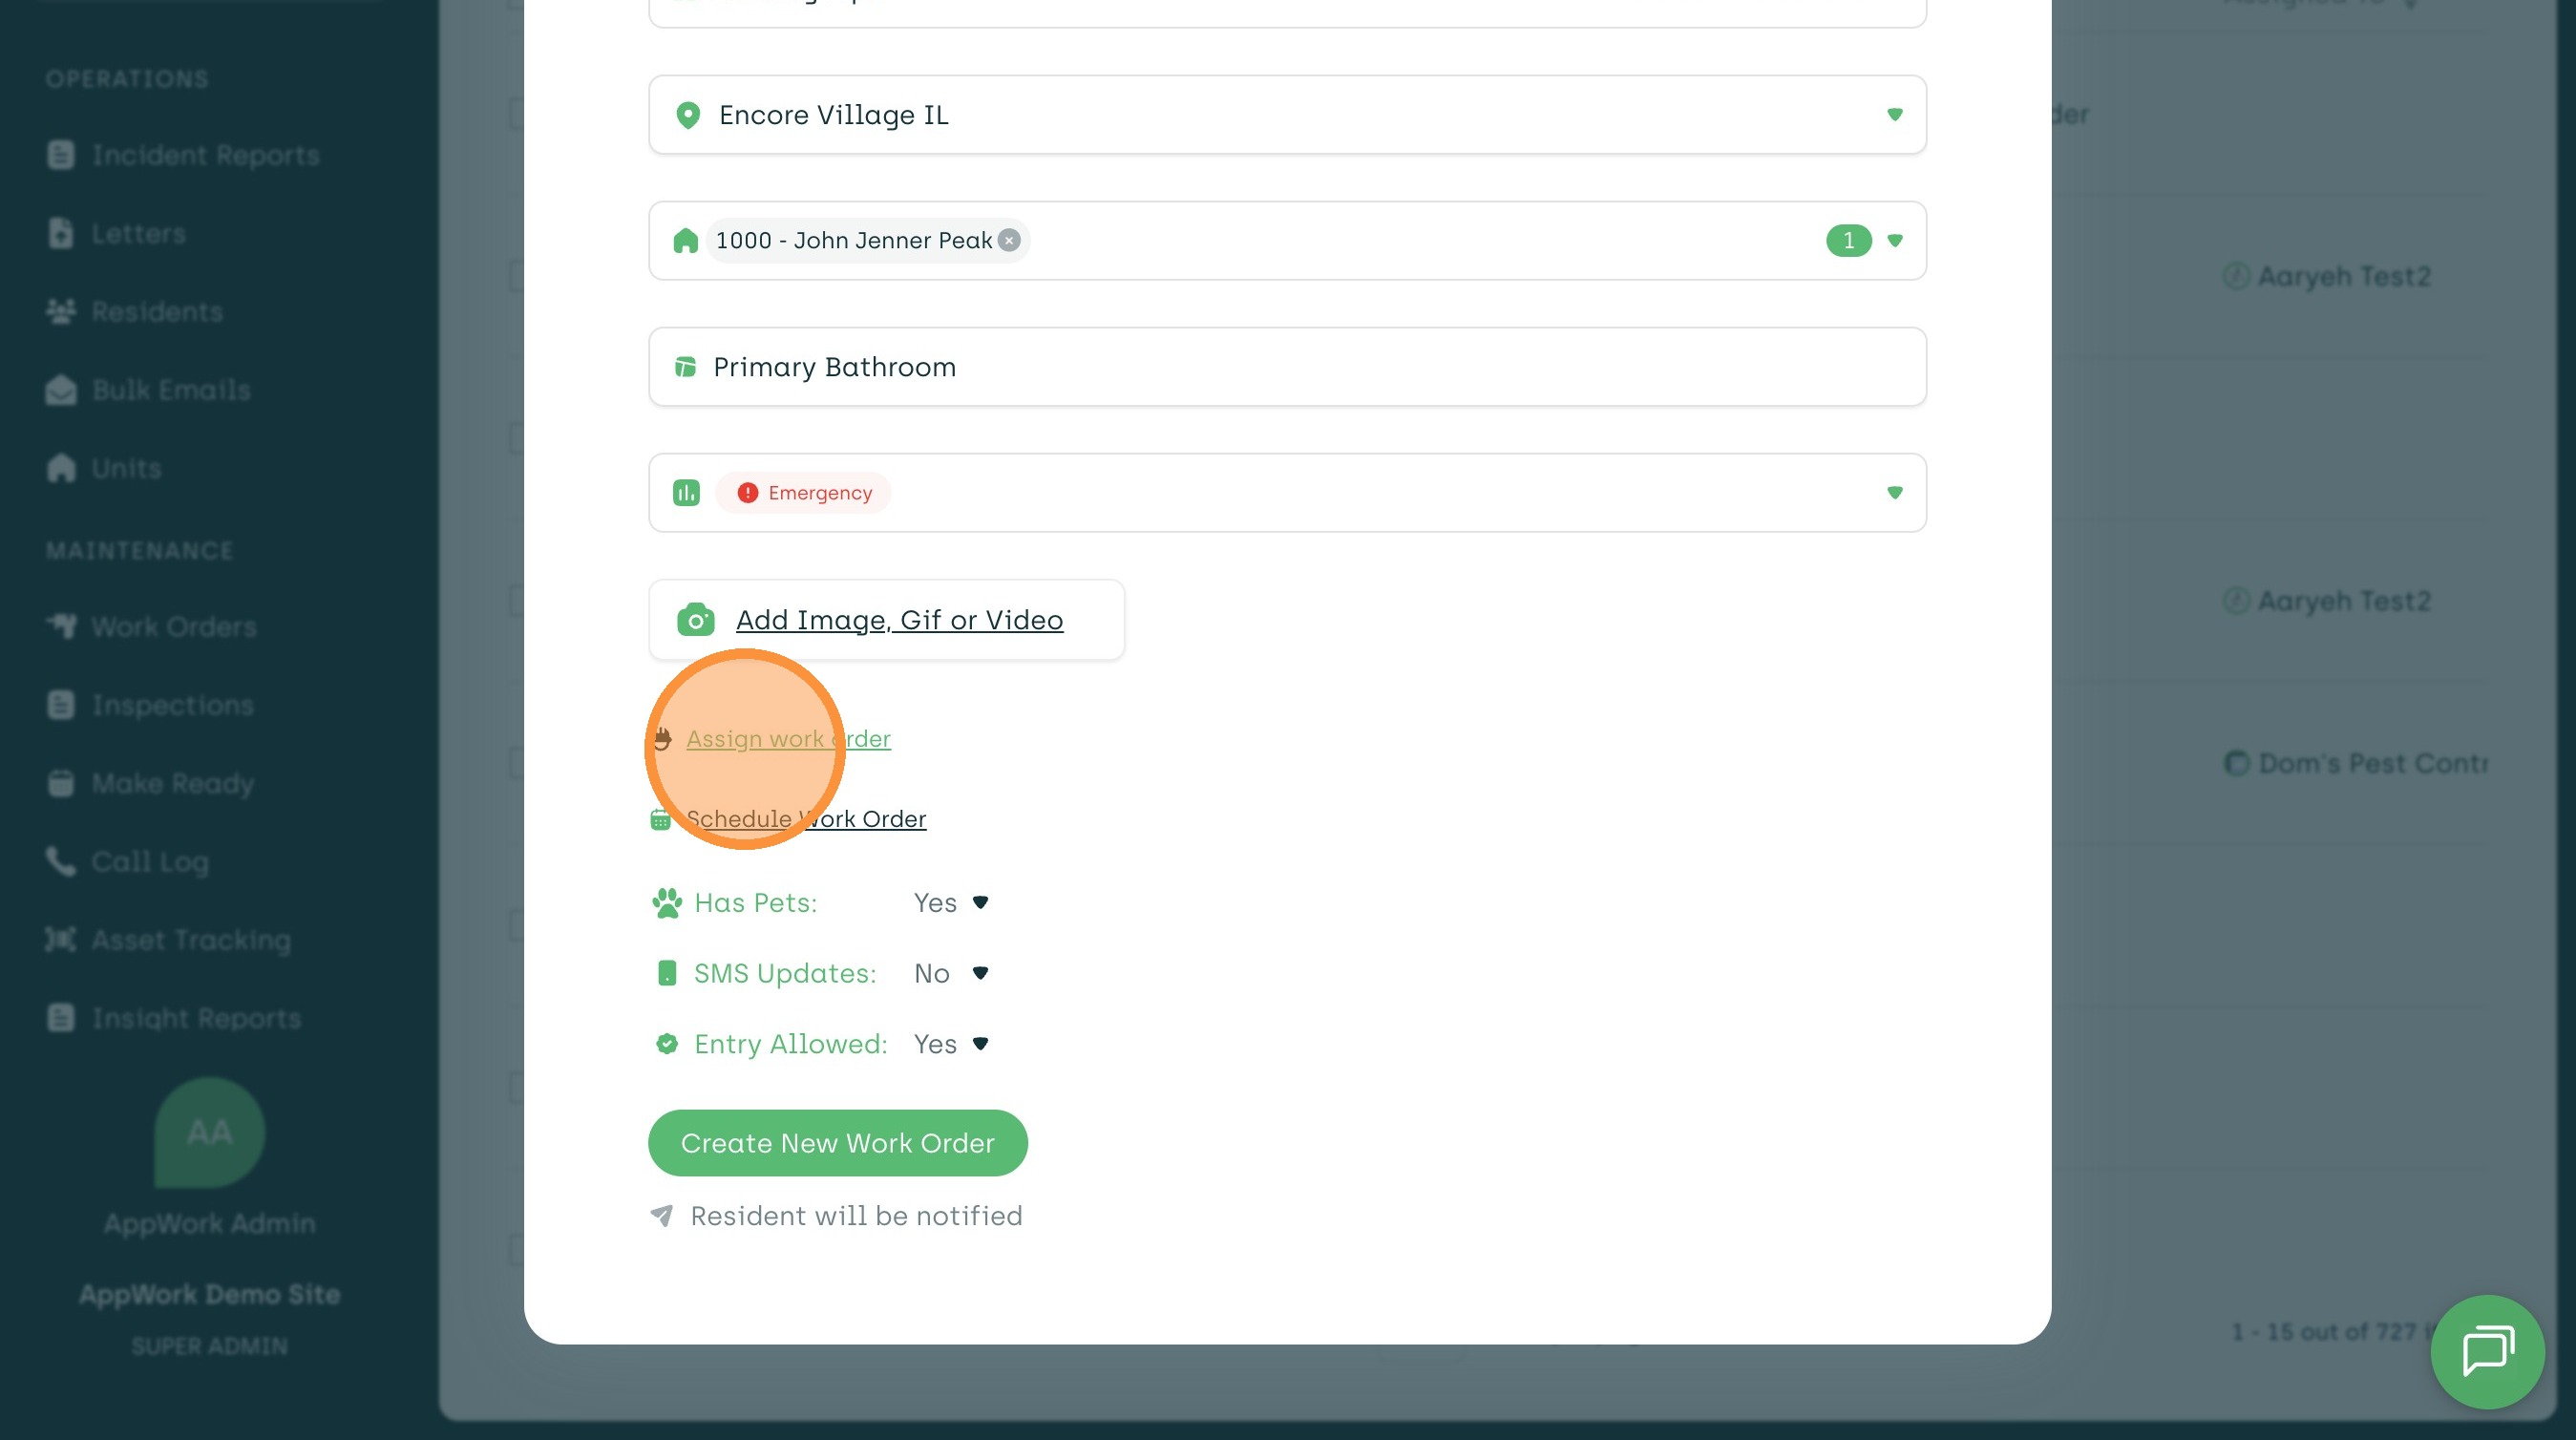Viewport: 2576px width, 1440px height.
Task: Open Work Orders in the sidebar
Action: [173, 627]
